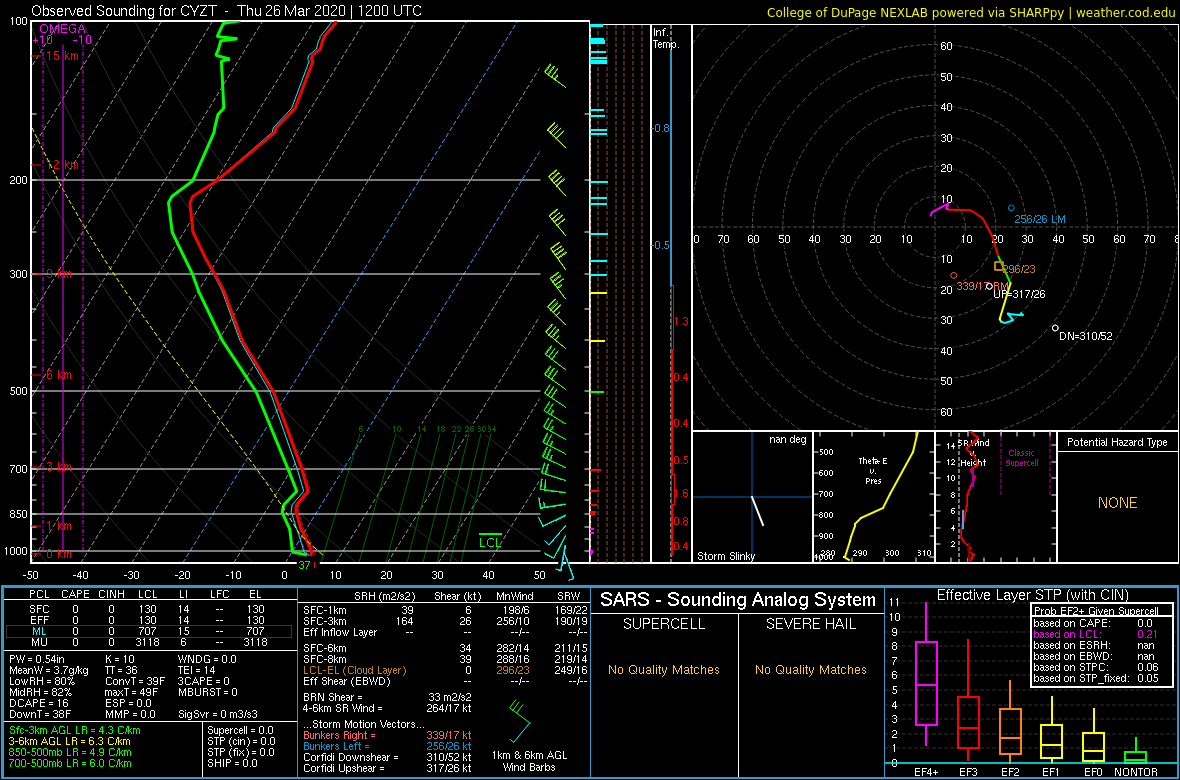
Task: Click the NONE hazard type value
Action: pos(1117,503)
